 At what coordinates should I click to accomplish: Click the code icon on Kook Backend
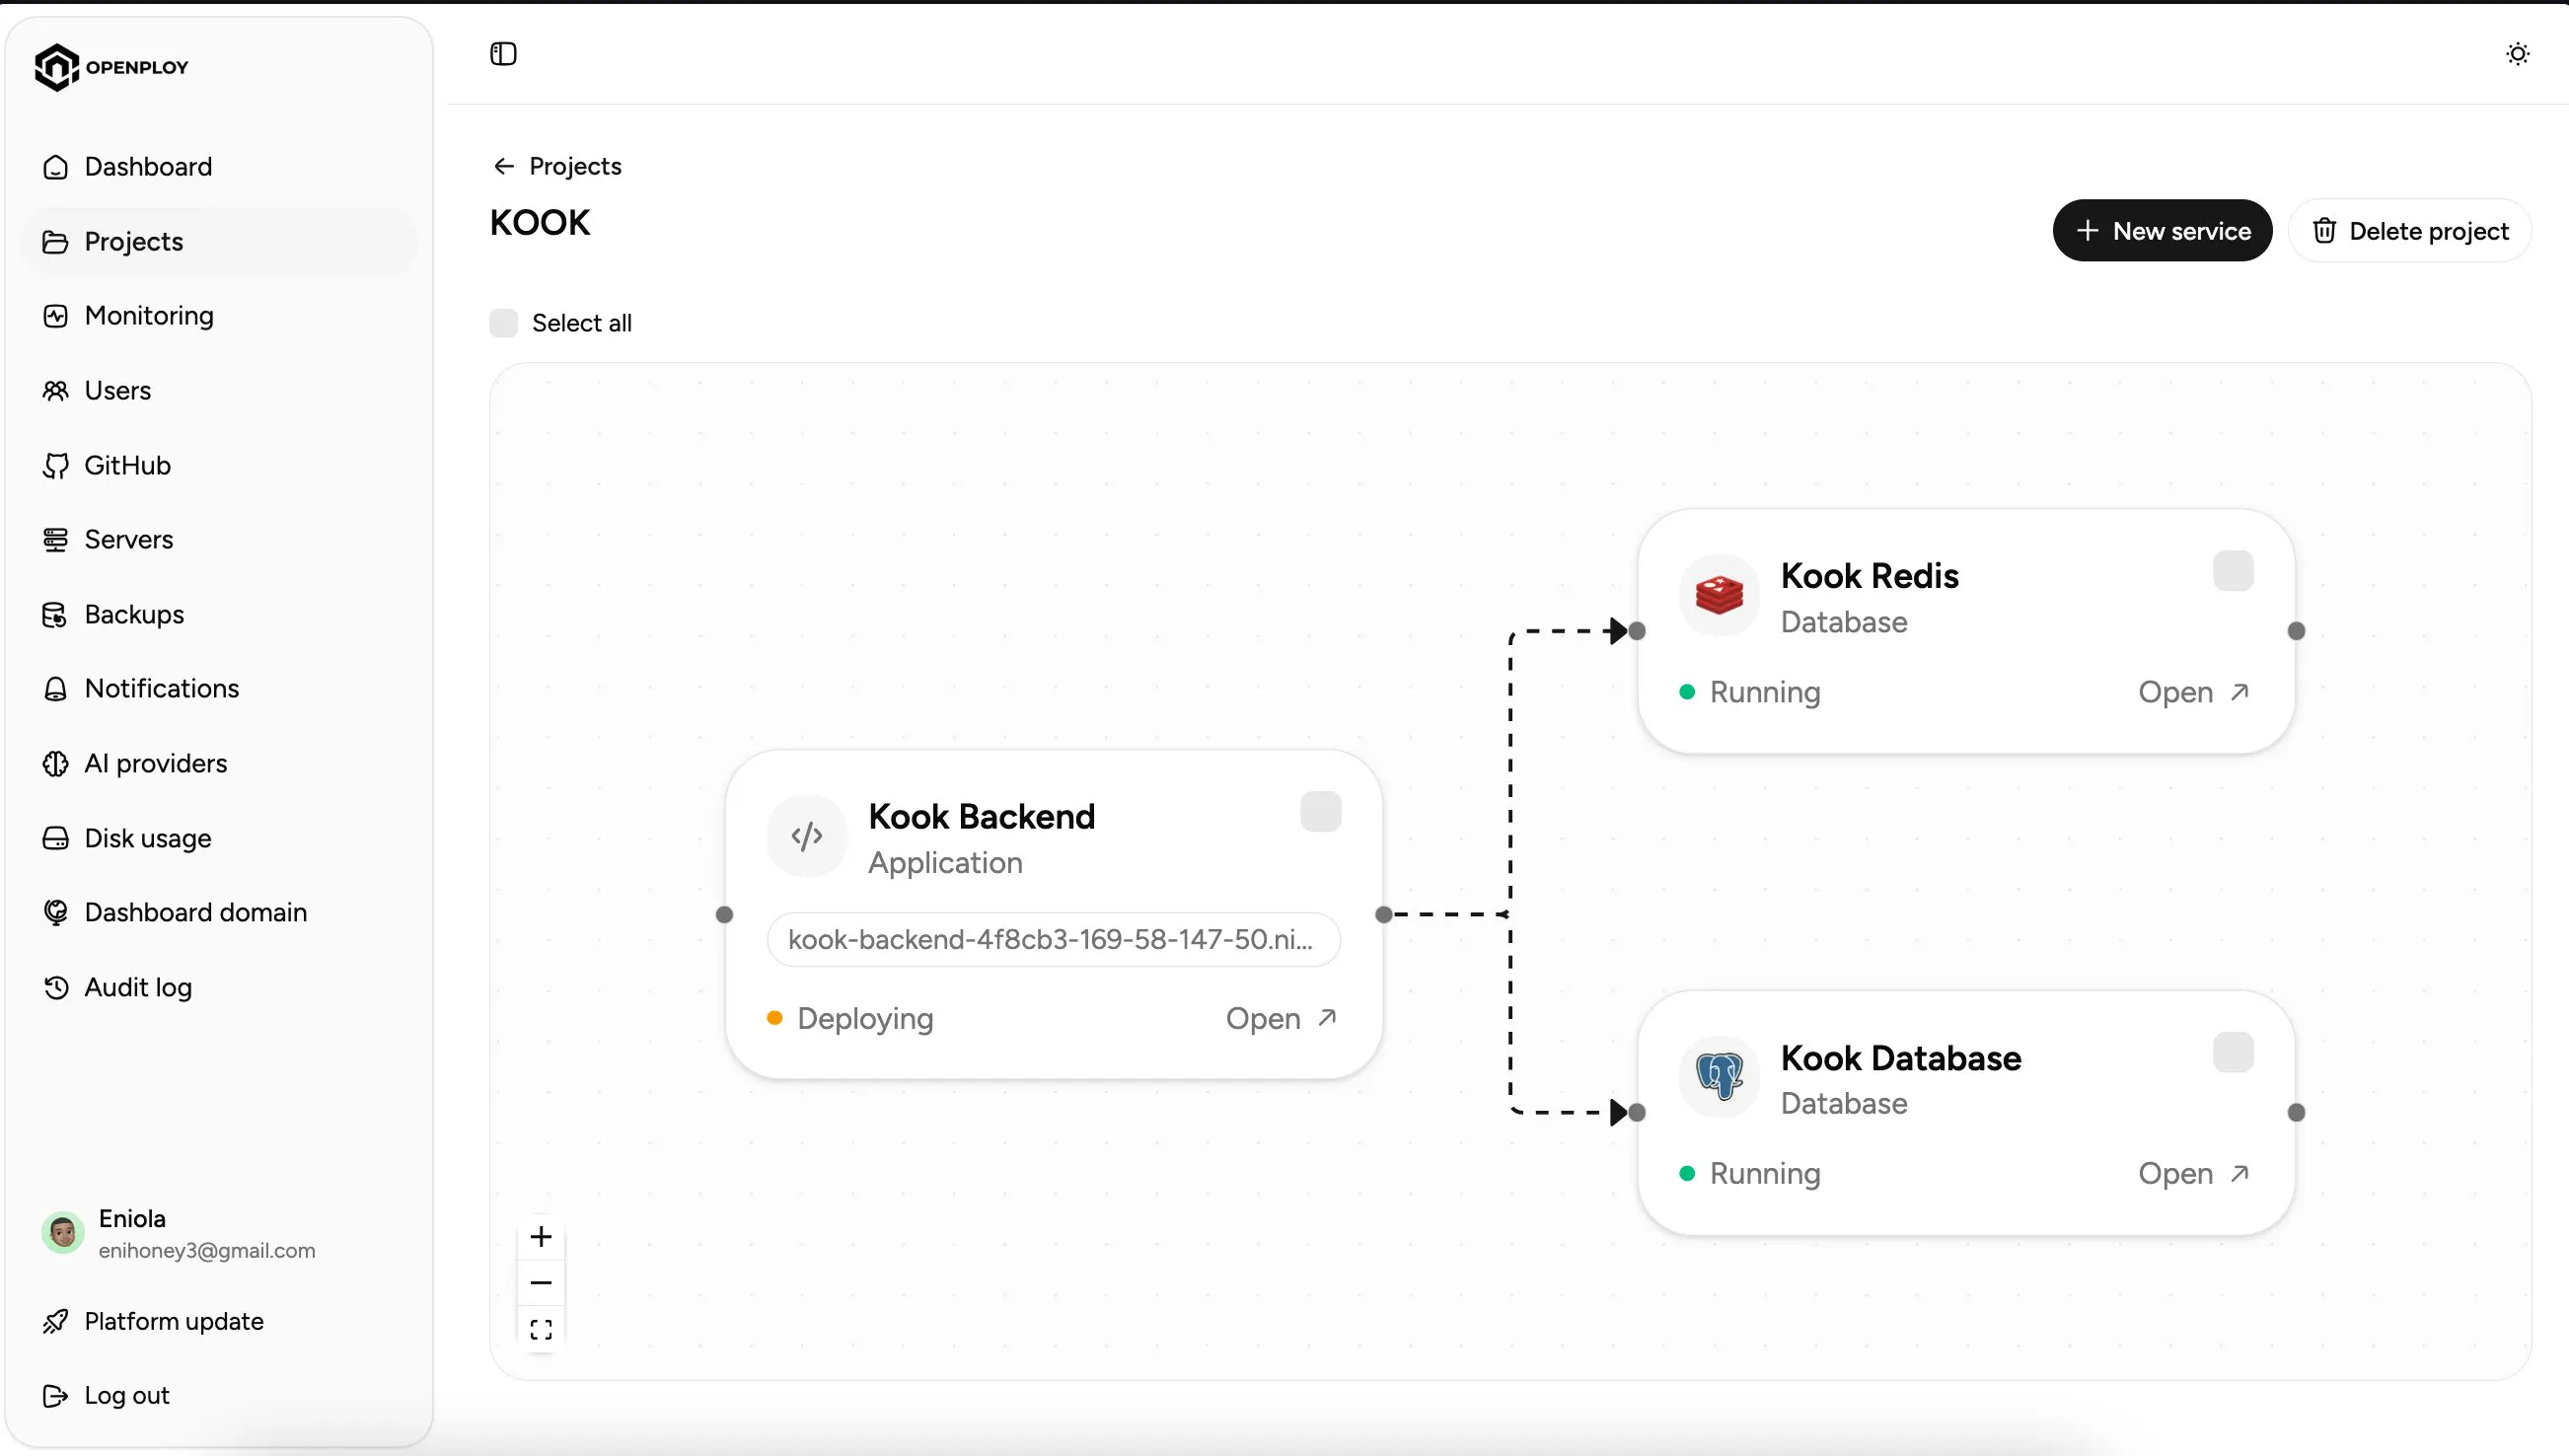pyautogui.click(x=807, y=836)
